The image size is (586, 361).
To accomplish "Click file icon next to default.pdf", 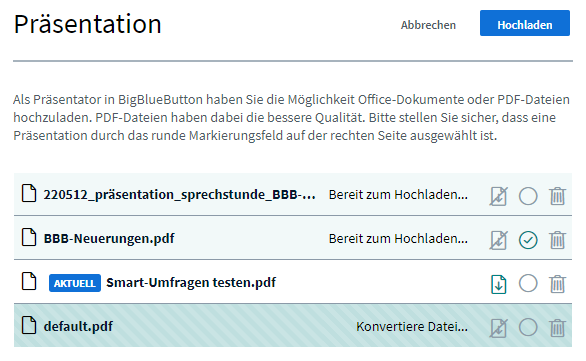I will click(x=29, y=325).
